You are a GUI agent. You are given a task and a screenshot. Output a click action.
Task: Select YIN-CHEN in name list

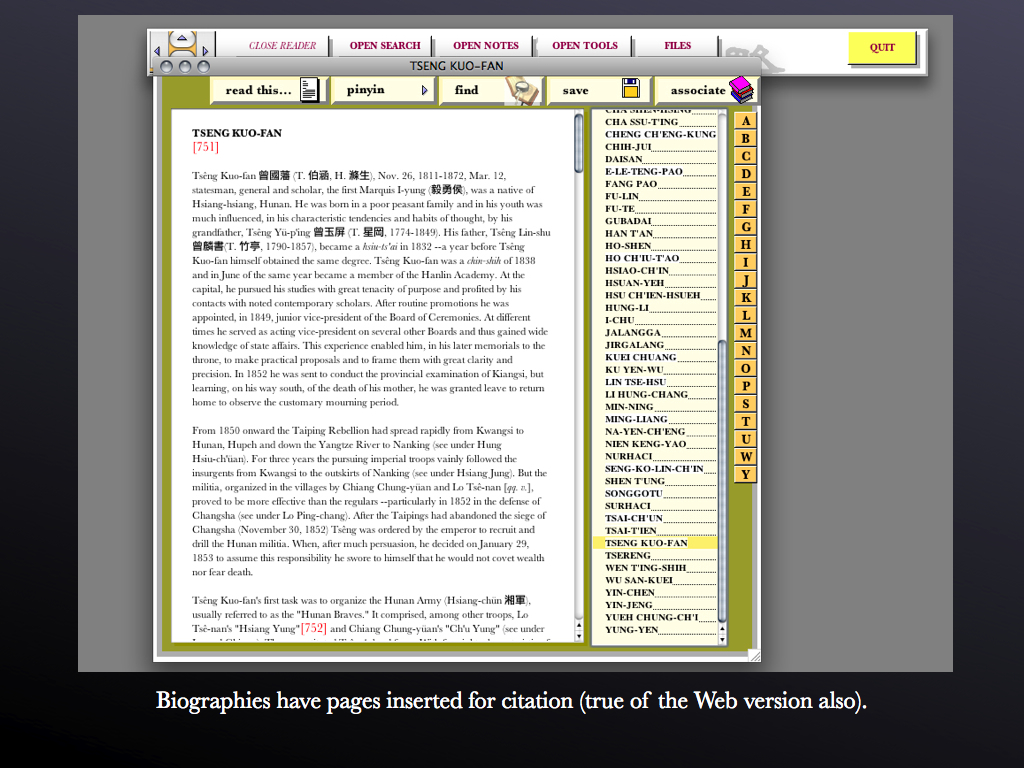click(x=630, y=592)
